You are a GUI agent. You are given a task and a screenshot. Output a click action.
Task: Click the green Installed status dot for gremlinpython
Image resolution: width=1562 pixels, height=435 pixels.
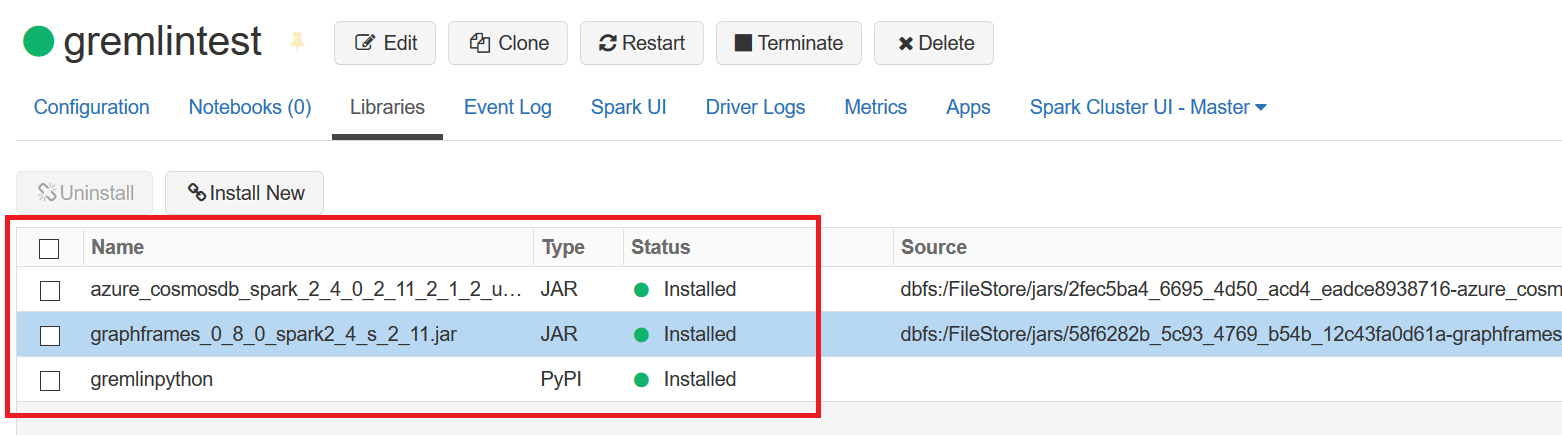point(642,380)
